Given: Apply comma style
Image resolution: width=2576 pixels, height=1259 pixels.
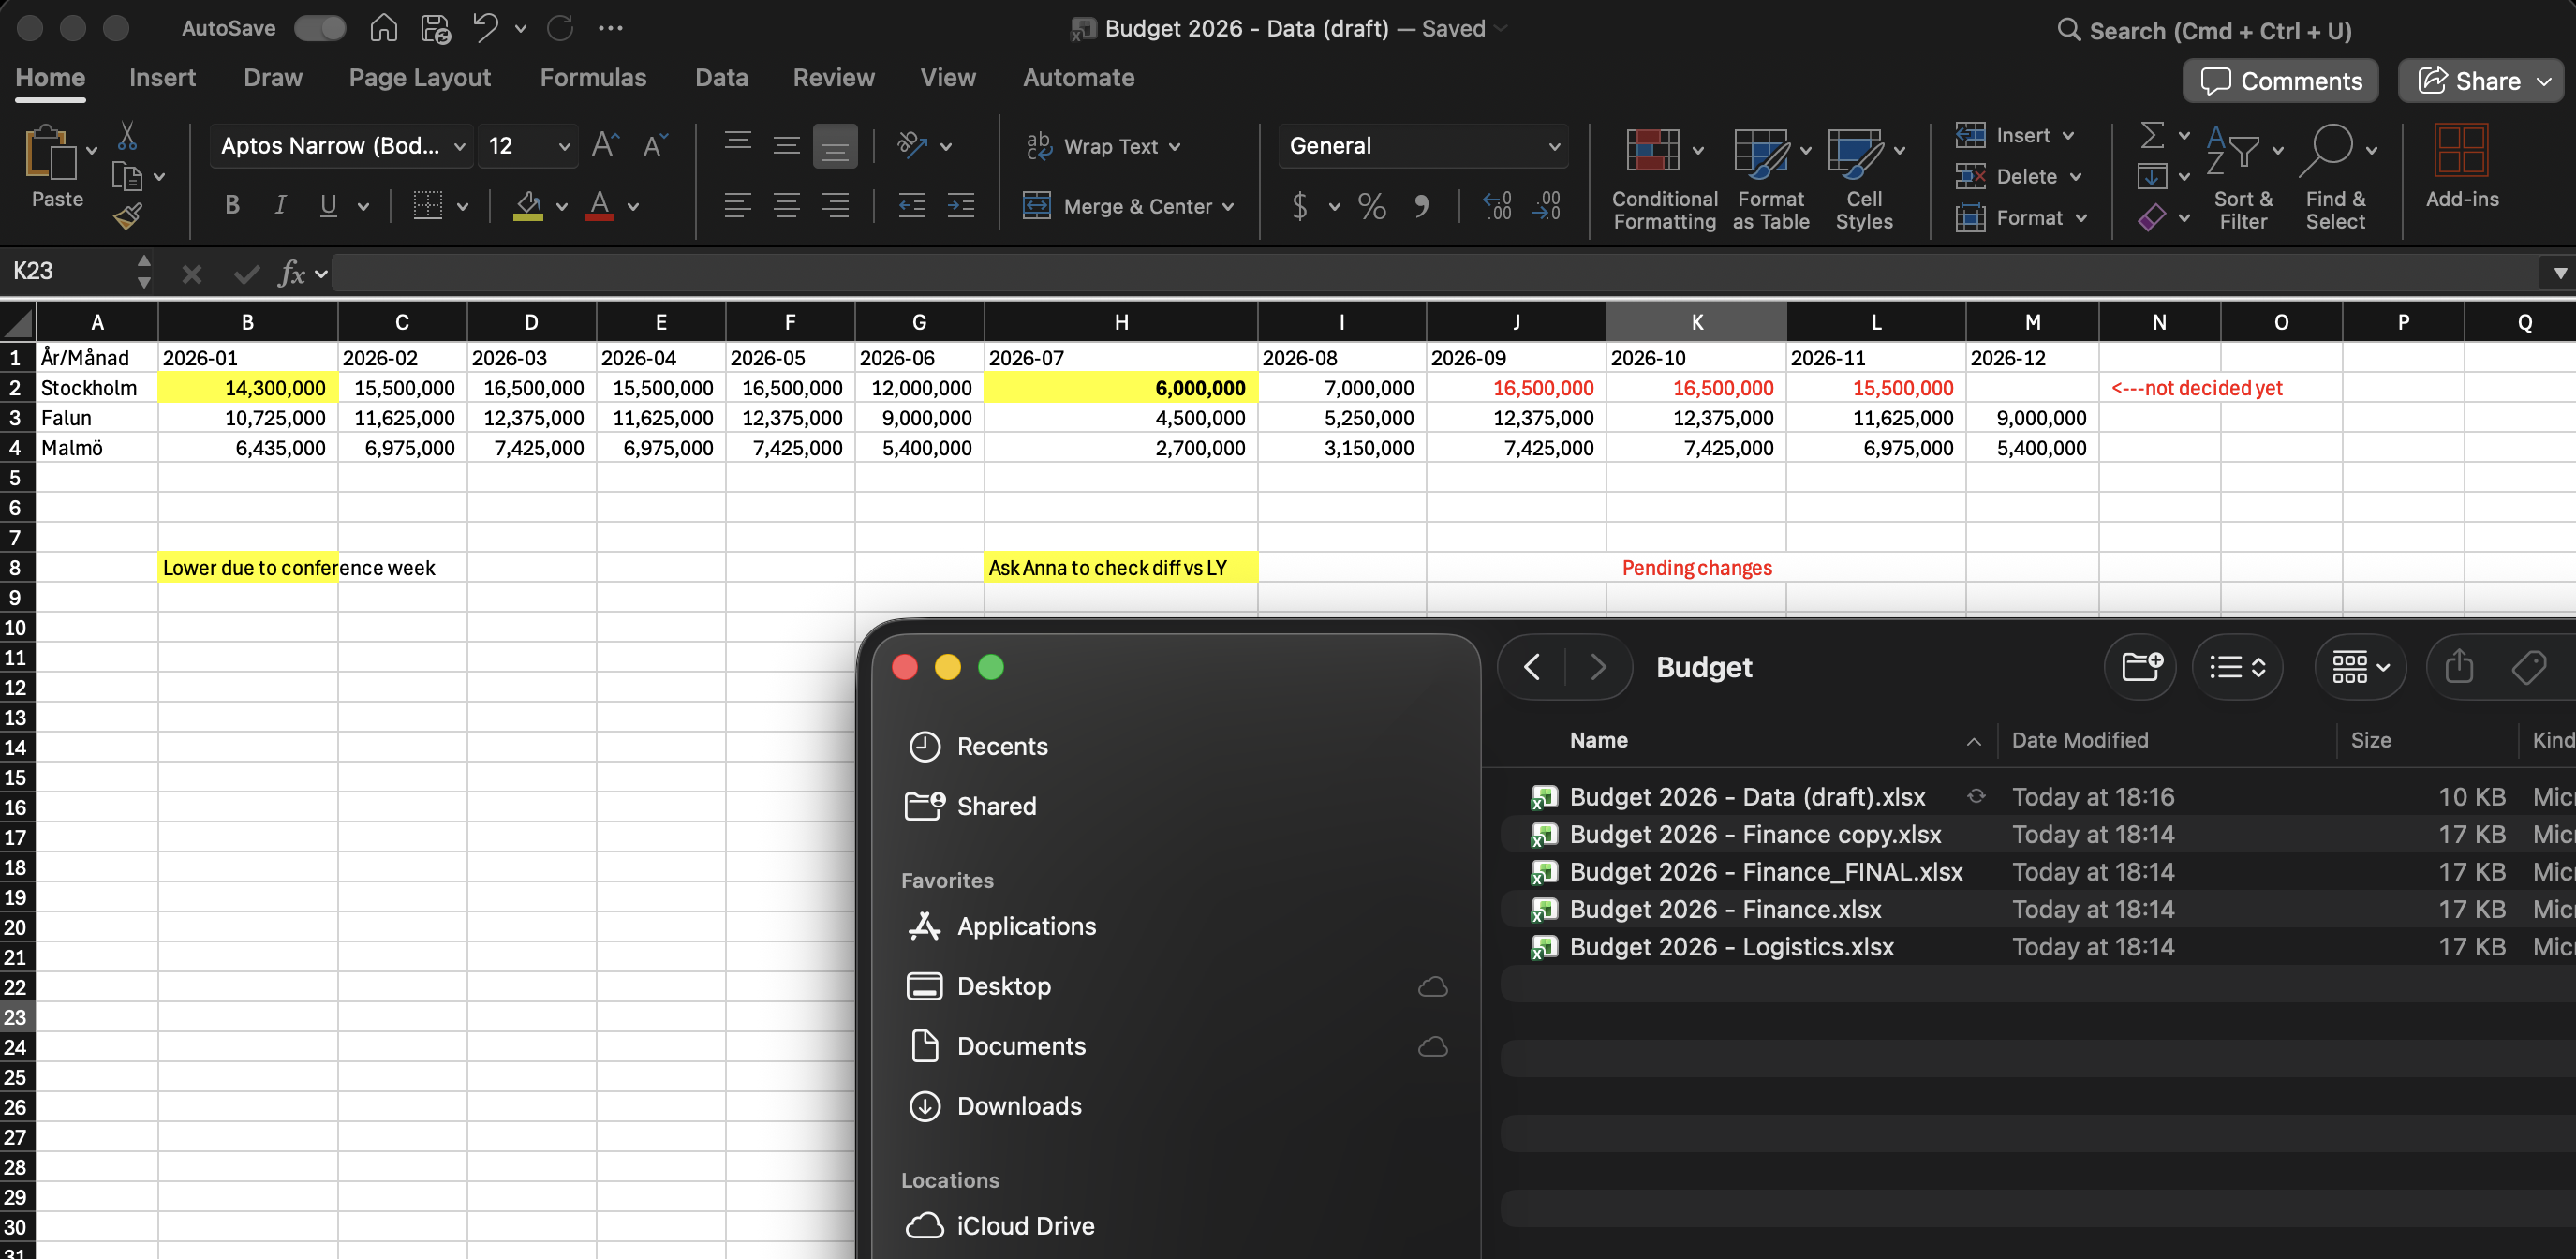Looking at the screenshot, I should coord(1421,206).
